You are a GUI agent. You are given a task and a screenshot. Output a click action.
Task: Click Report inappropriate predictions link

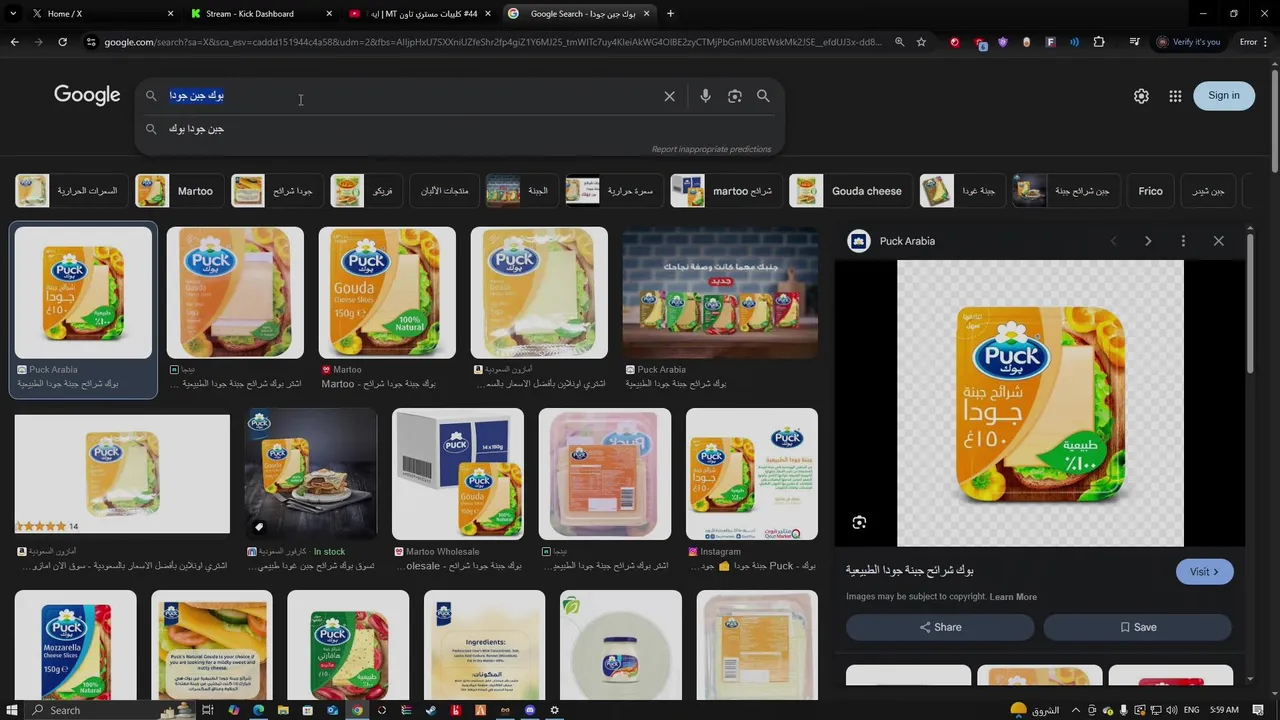click(711, 149)
